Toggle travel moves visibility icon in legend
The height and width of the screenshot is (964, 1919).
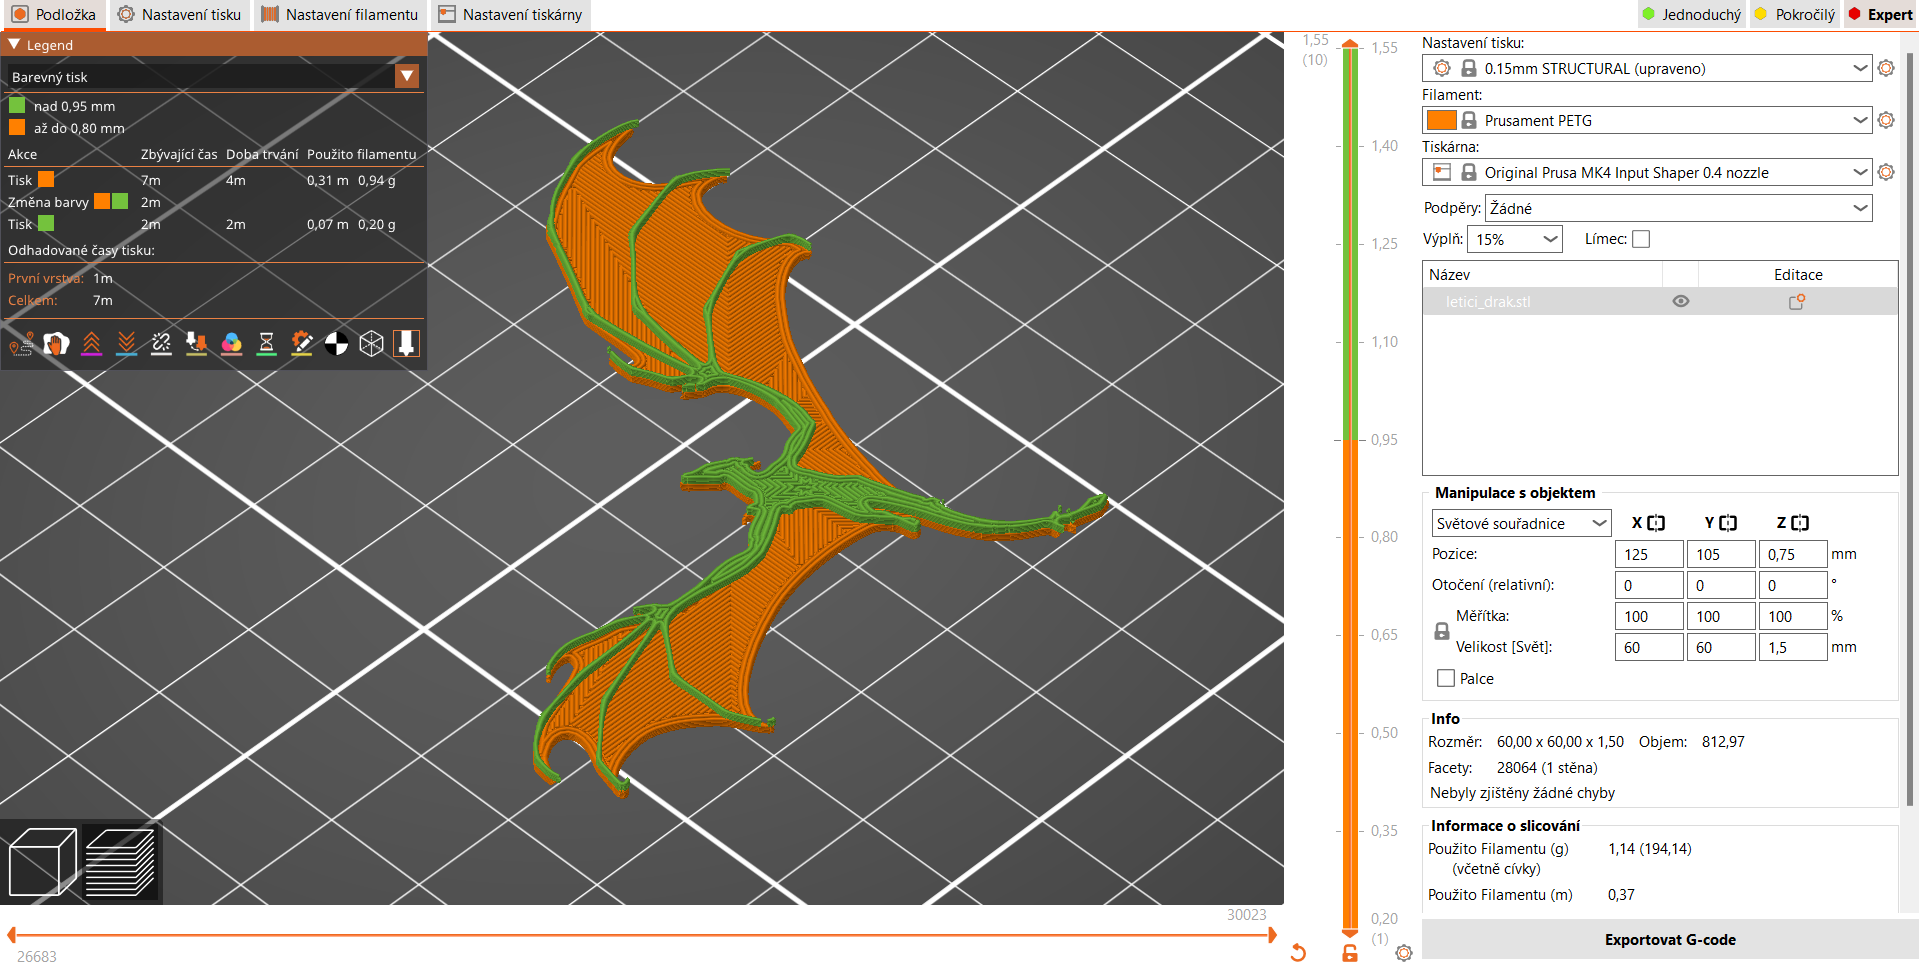(21, 344)
